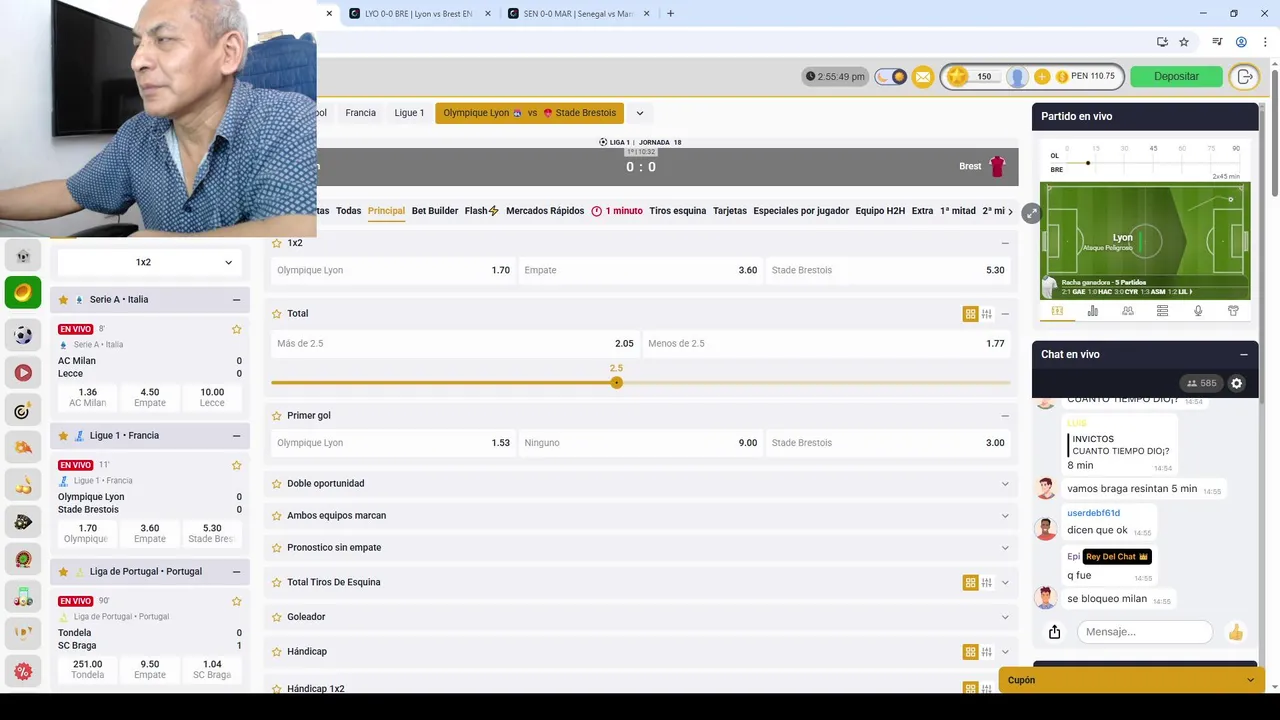Collapse the Liga de Portugal section
The height and width of the screenshot is (720, 1280).
(x=236, y=572)
